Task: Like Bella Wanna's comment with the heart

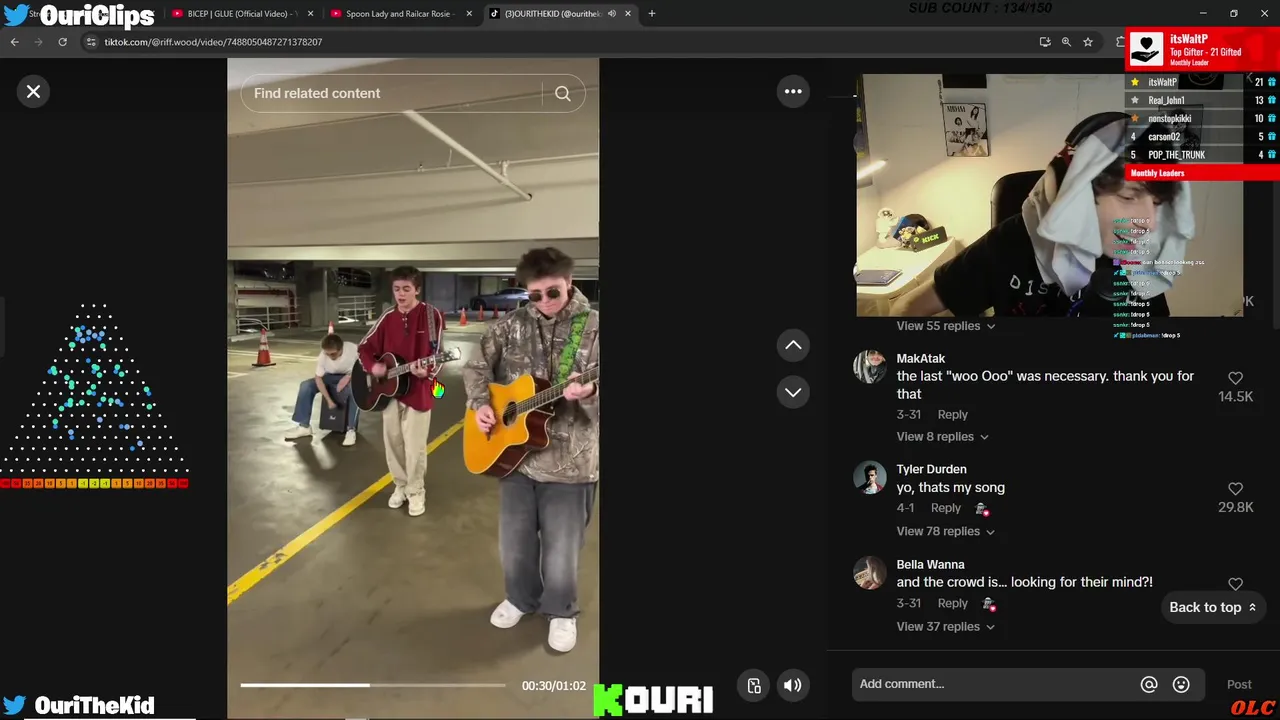Action: 1235,584
